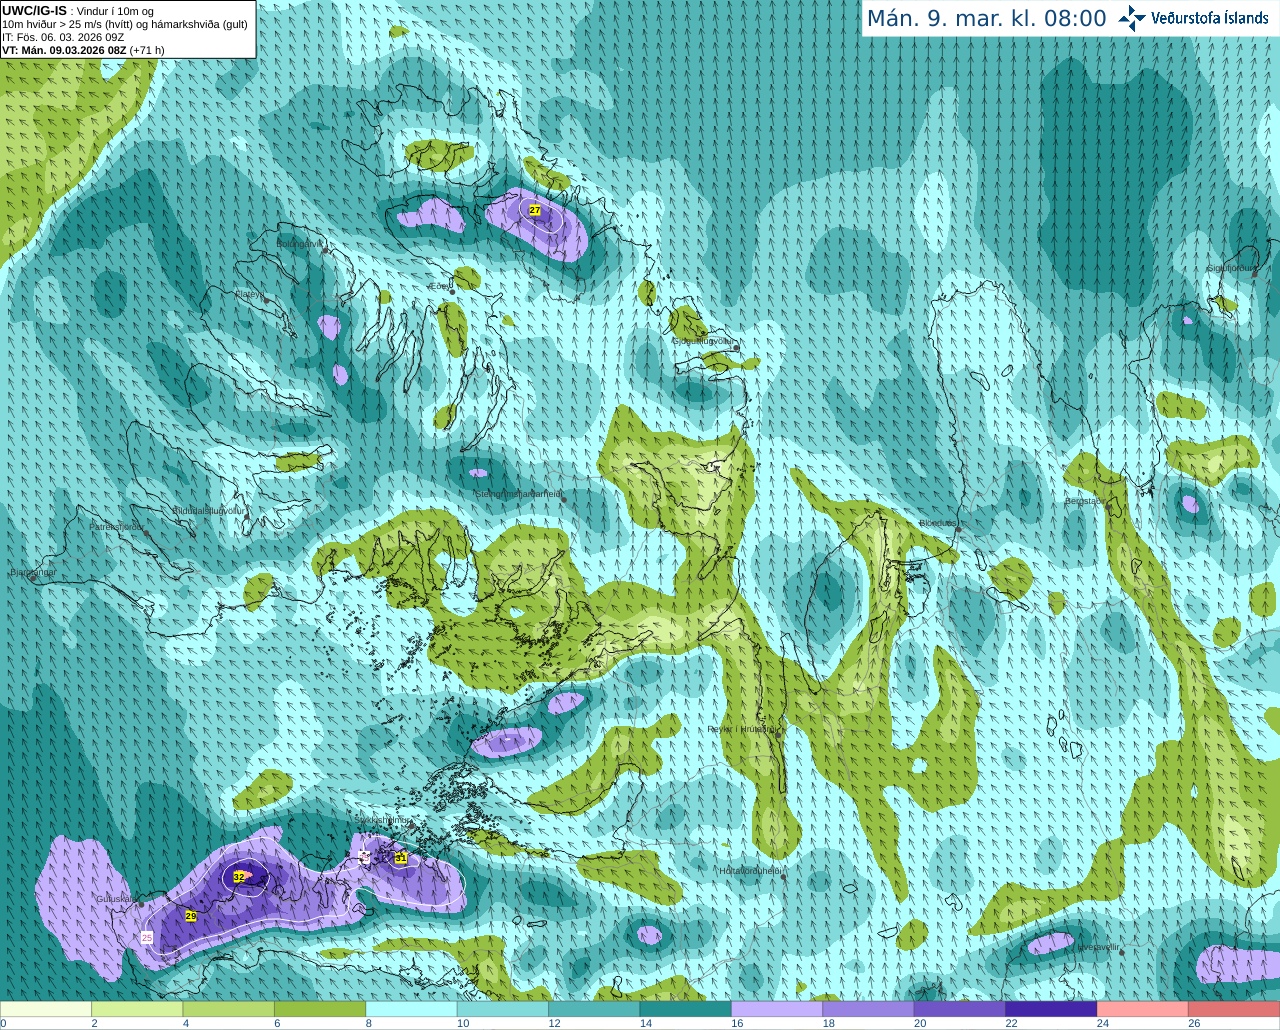Select the 24–26 m/s pink legend swatch
The width and height of the screenshot is (1280, 1030).
[x=1142, y=1009]
